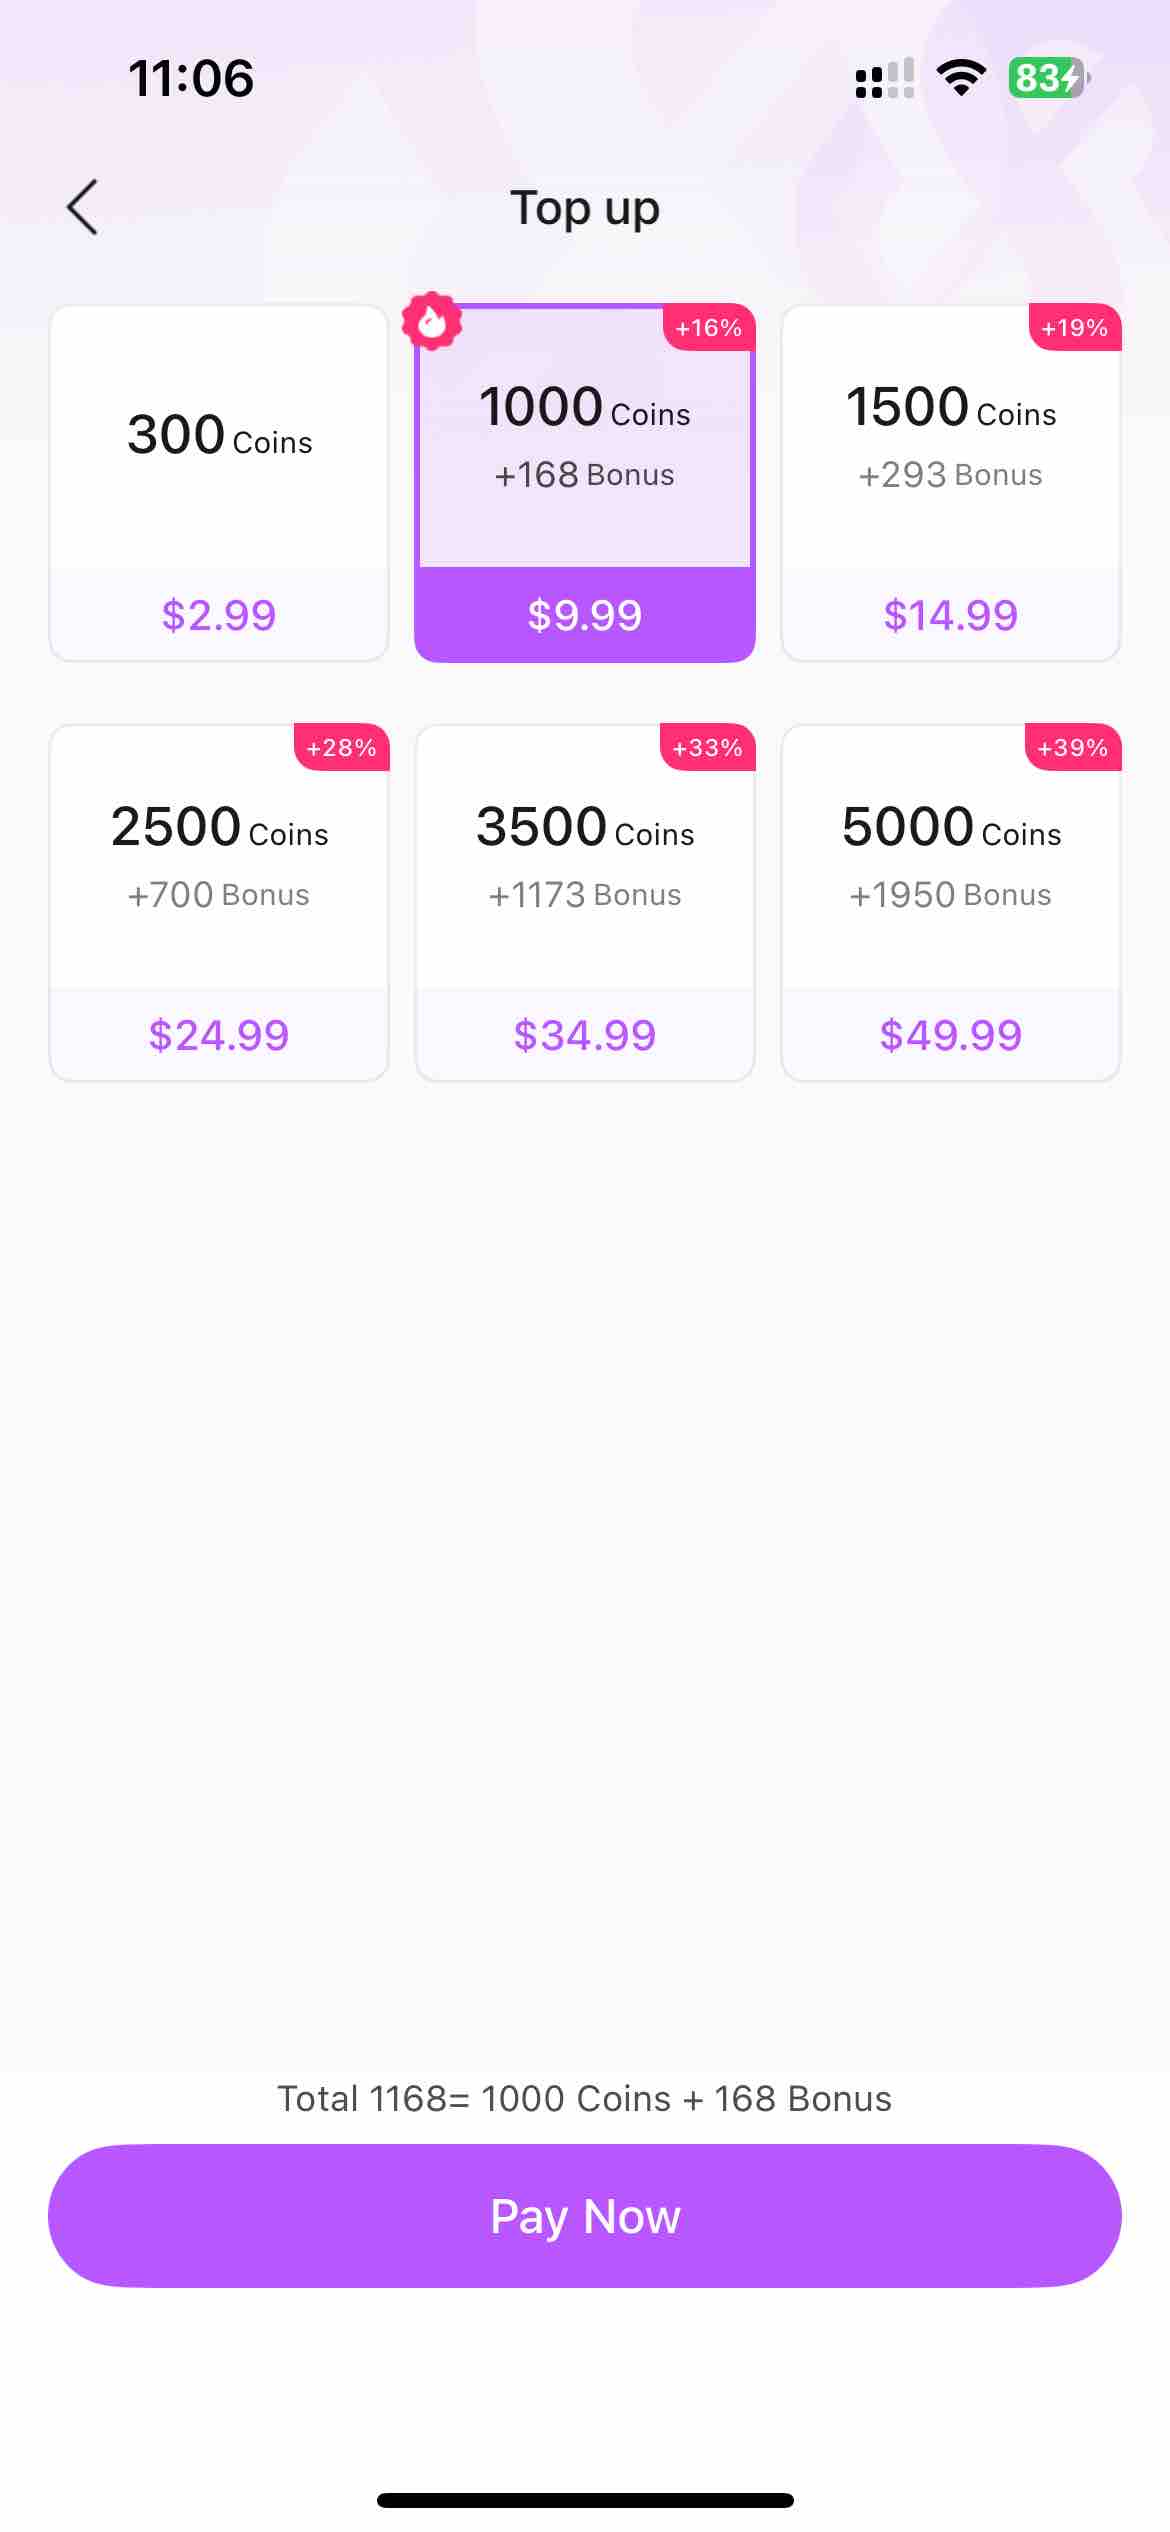Select the 1500 Coins package
The height and width of the screenshot is (2532, 1170).
coord(951,483)
